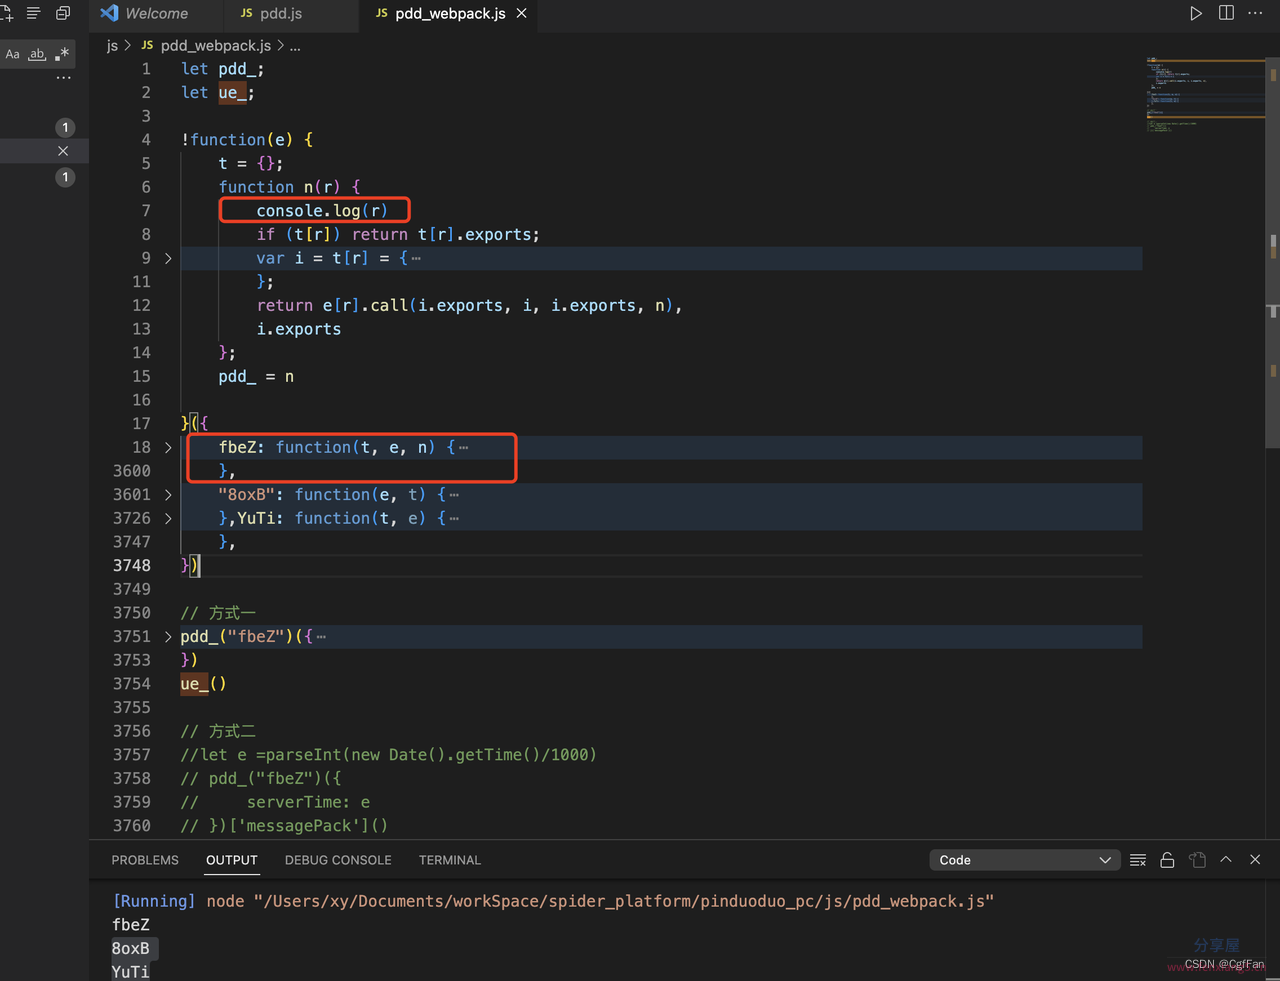The width and height of the screenshot is (1280, 981).
Task: Click the last search result count badge
Action: (x=65, y=177)
